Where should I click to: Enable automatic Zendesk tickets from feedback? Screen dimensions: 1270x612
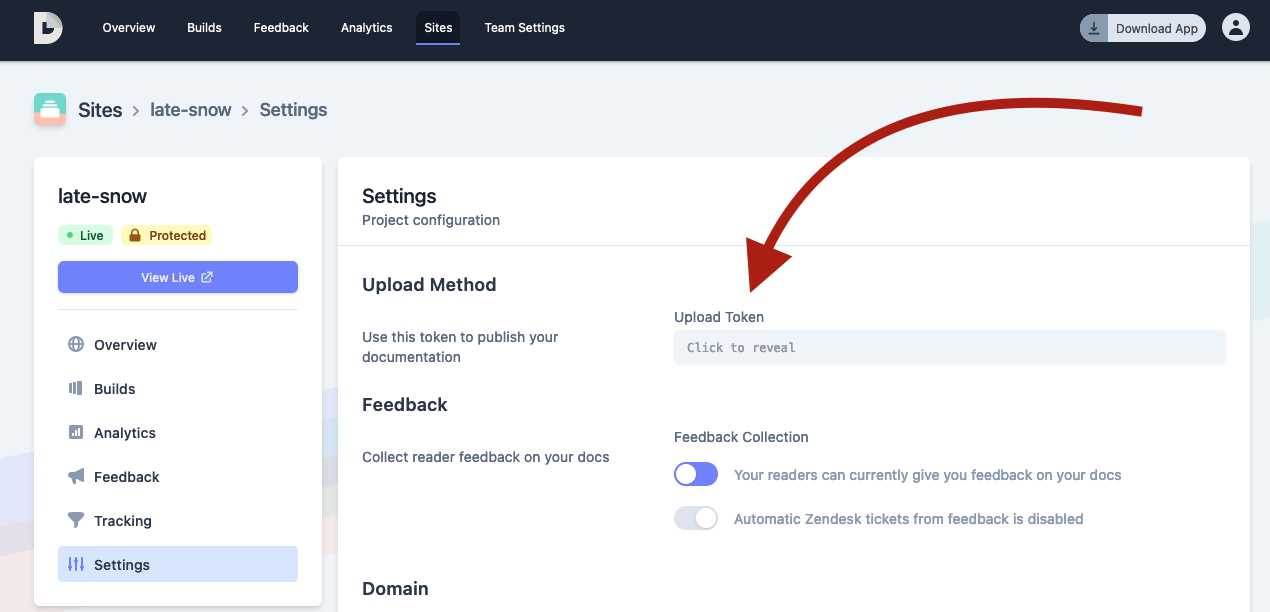pyautogui.click(x=696, y=518)
